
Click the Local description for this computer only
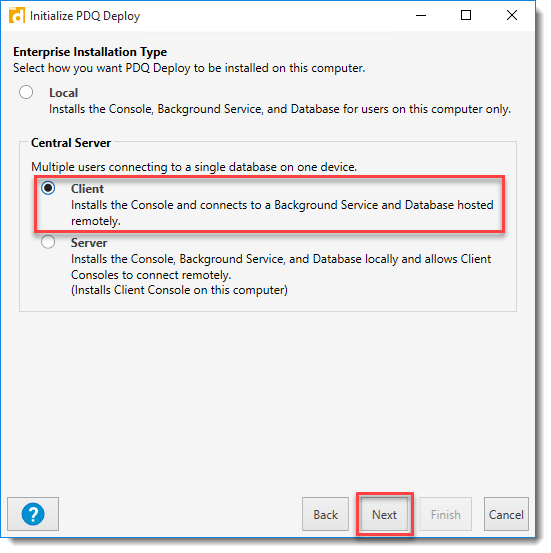pyautogui.click(x=280, y=109)
